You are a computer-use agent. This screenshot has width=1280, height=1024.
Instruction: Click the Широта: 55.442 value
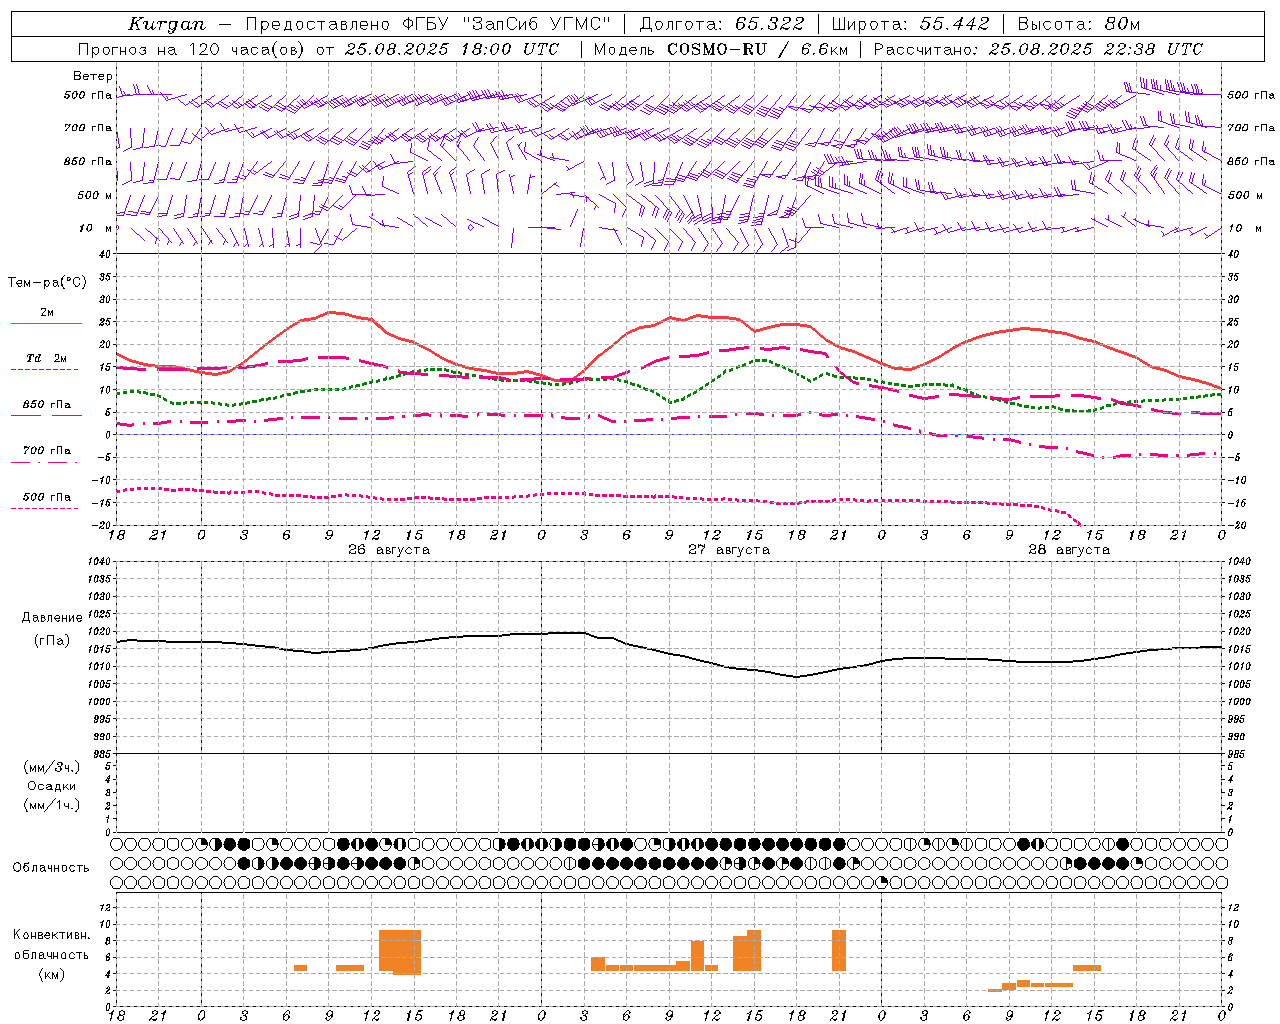pyautogui.click(x=910, y=24)
